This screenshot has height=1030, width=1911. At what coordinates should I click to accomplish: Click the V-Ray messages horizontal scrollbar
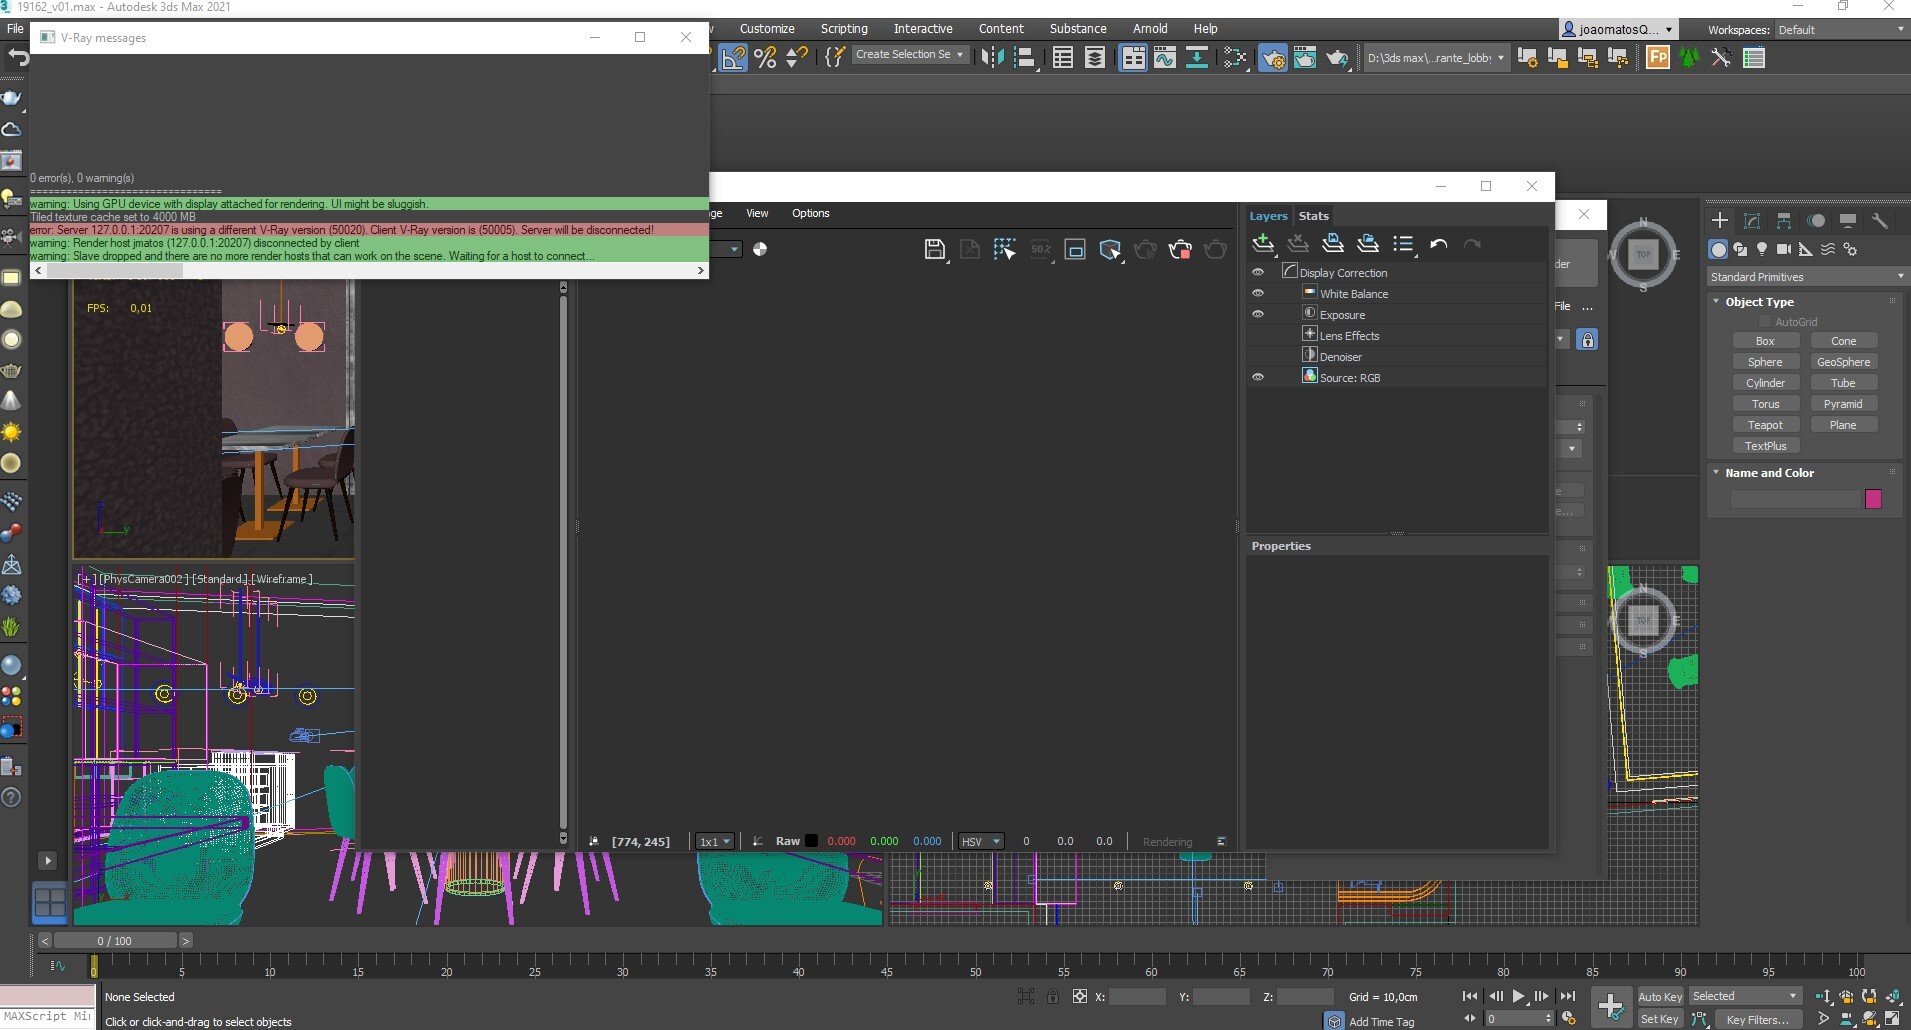coord(116,270)
